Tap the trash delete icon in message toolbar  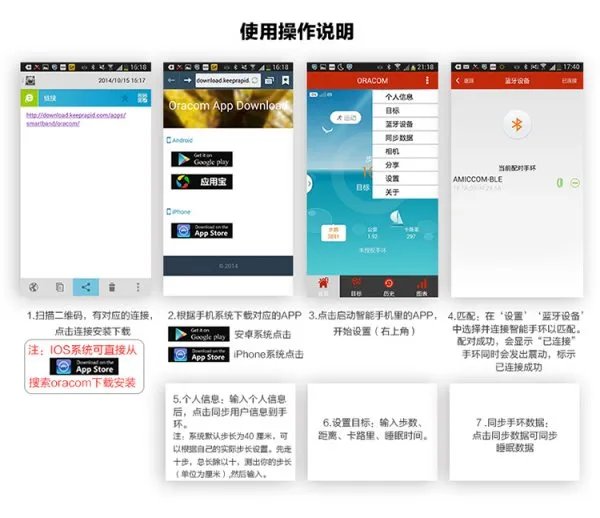click(112, 287)
